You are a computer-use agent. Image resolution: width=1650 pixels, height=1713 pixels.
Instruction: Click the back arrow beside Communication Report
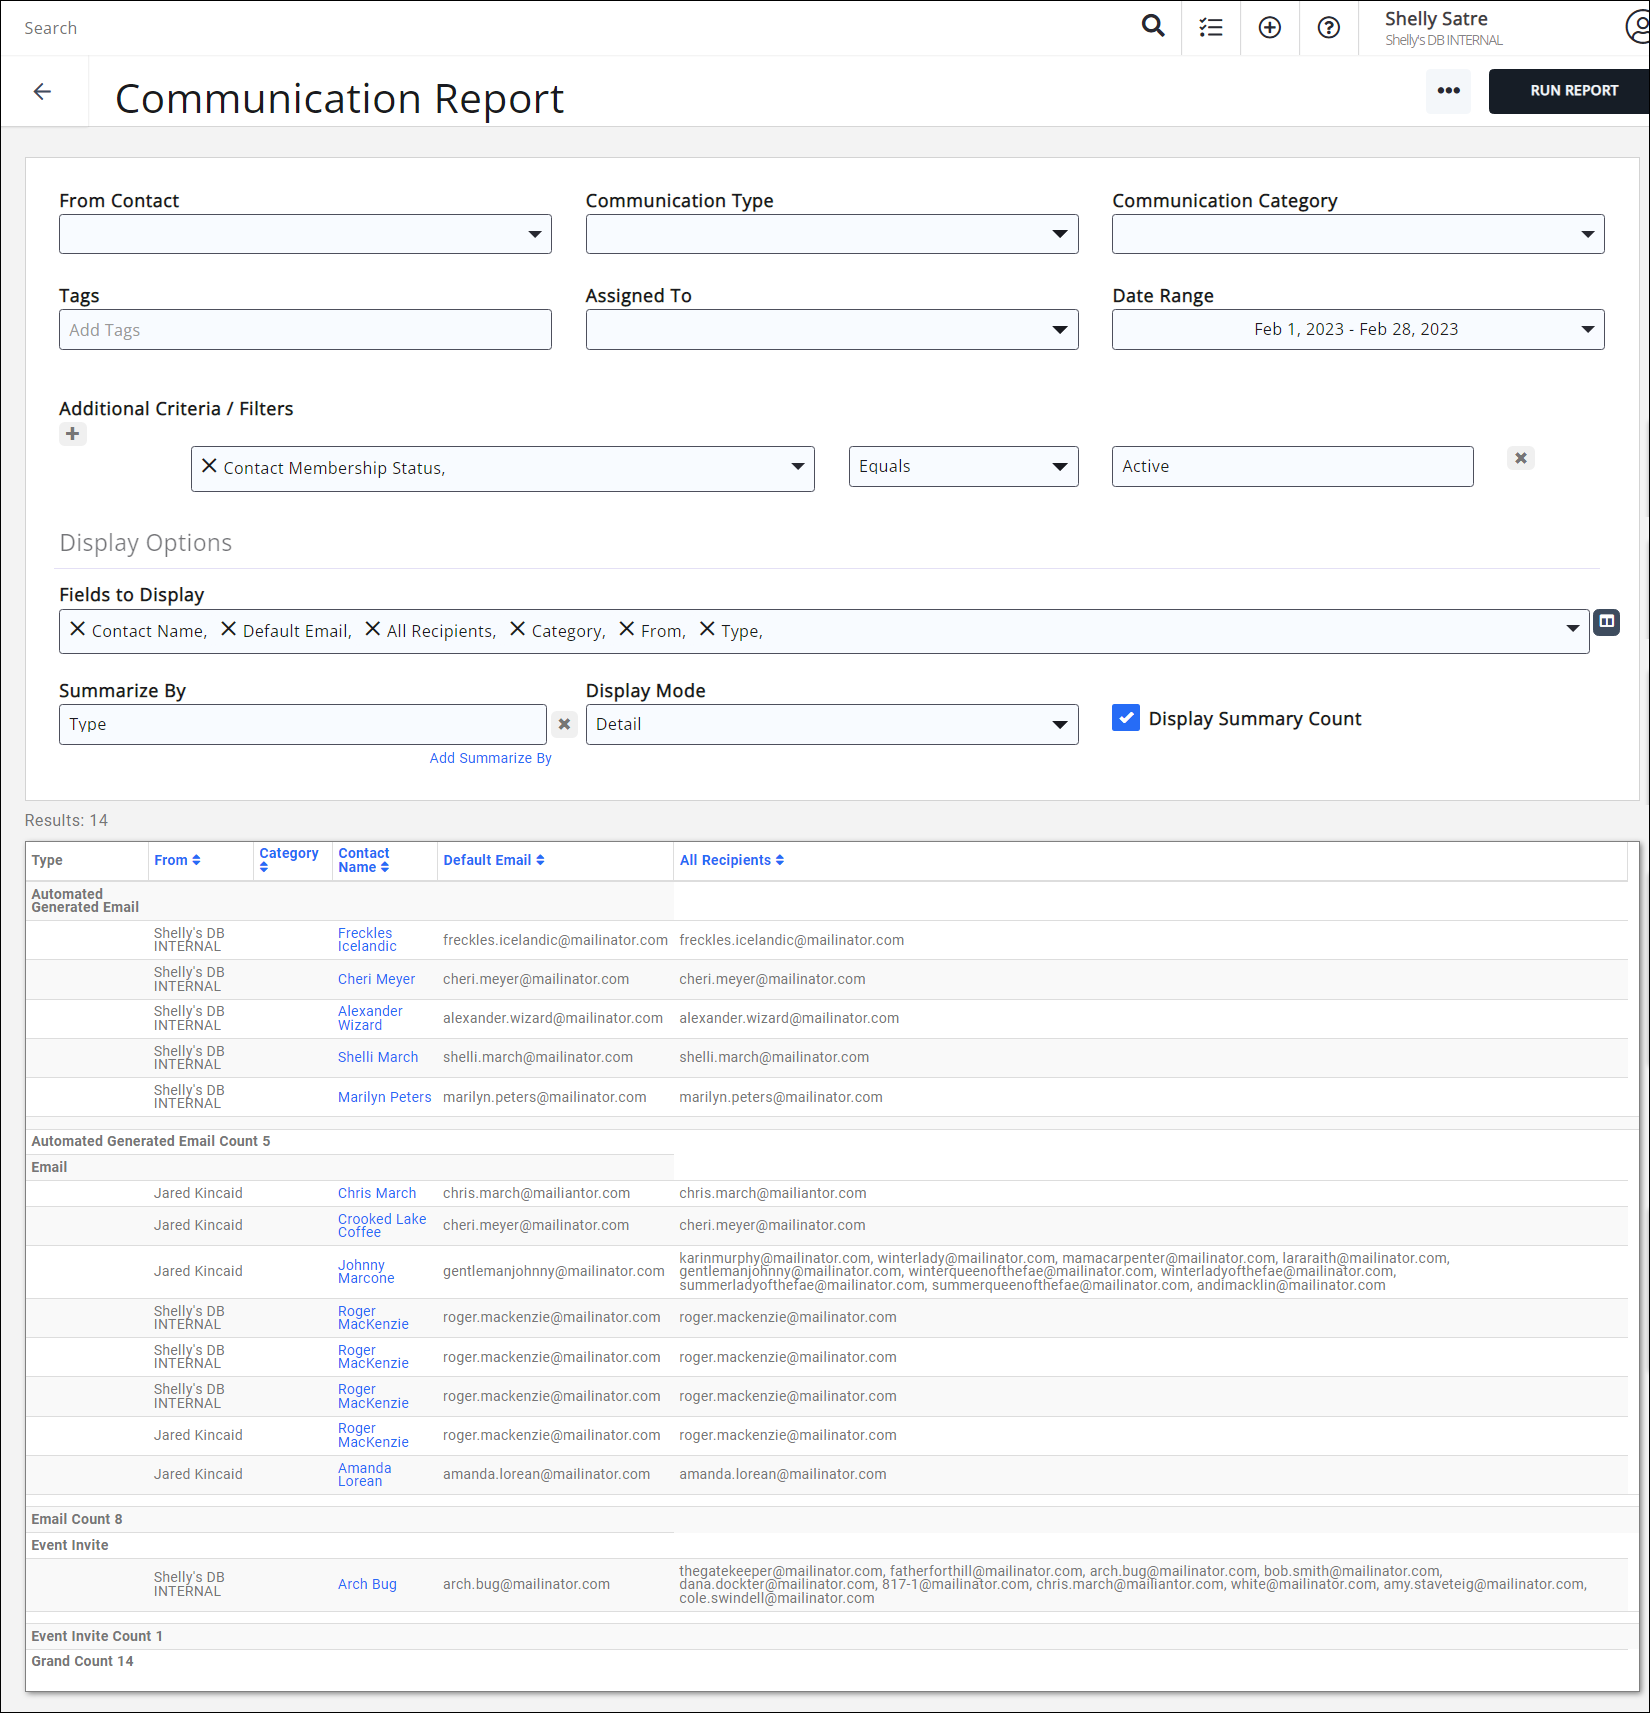tap(42, 91)
